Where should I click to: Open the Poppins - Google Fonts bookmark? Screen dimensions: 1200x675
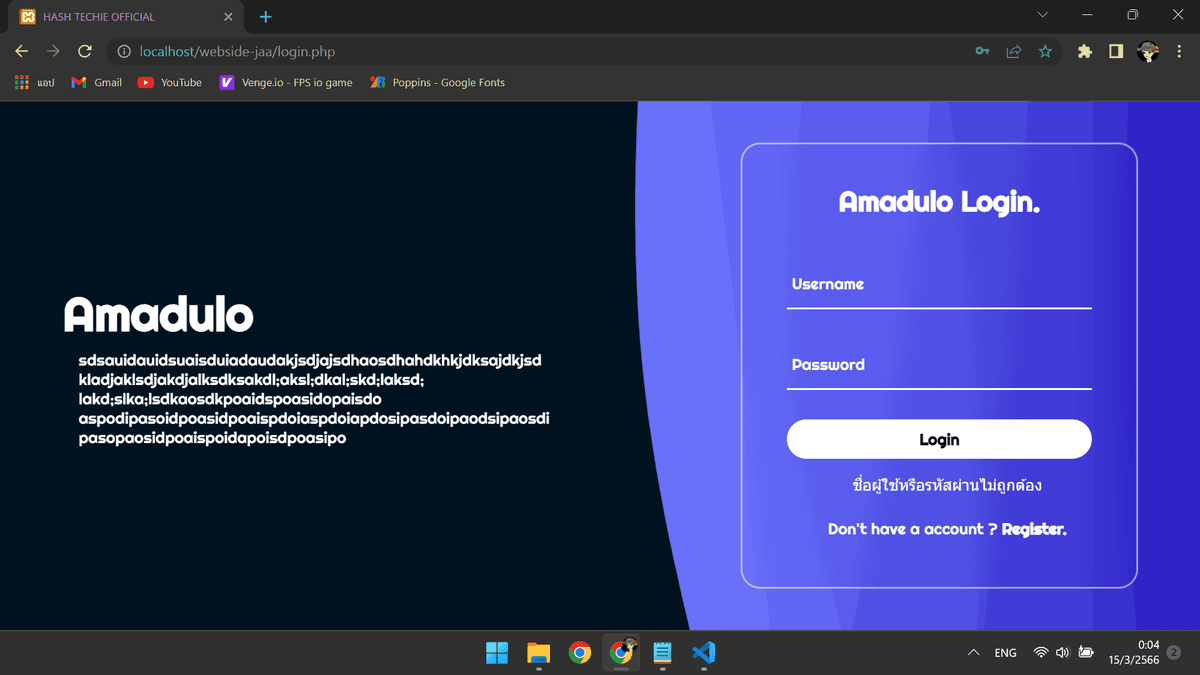(437, 83)
